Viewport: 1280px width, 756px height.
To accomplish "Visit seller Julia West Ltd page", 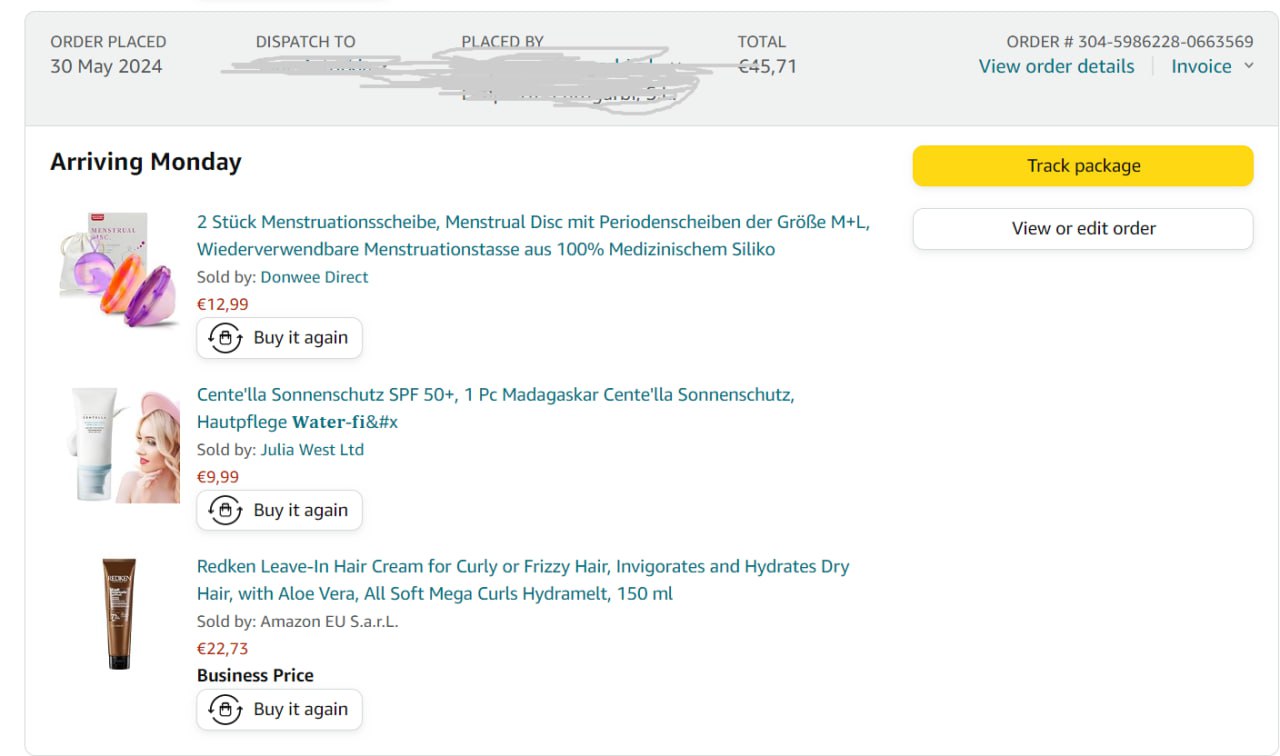I will point(312,450).
